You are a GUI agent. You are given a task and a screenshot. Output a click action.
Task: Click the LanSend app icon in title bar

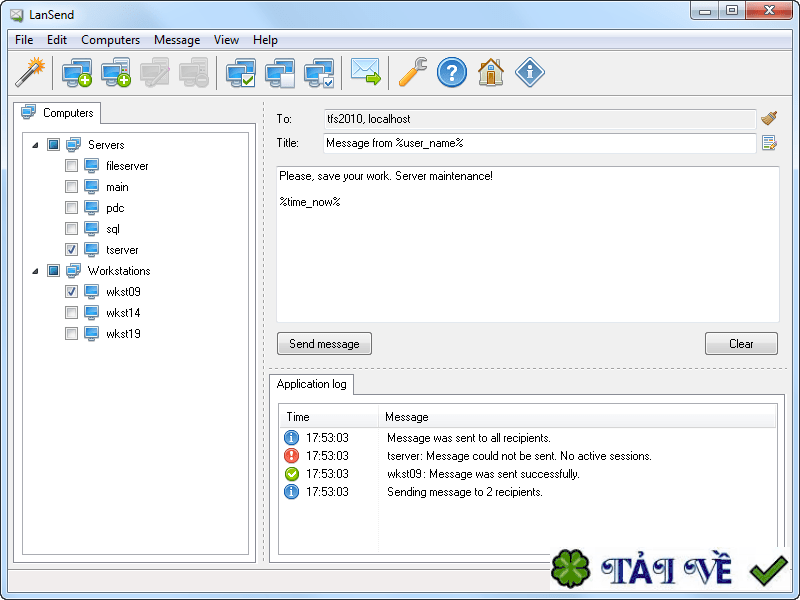click(x=16, y=15)
